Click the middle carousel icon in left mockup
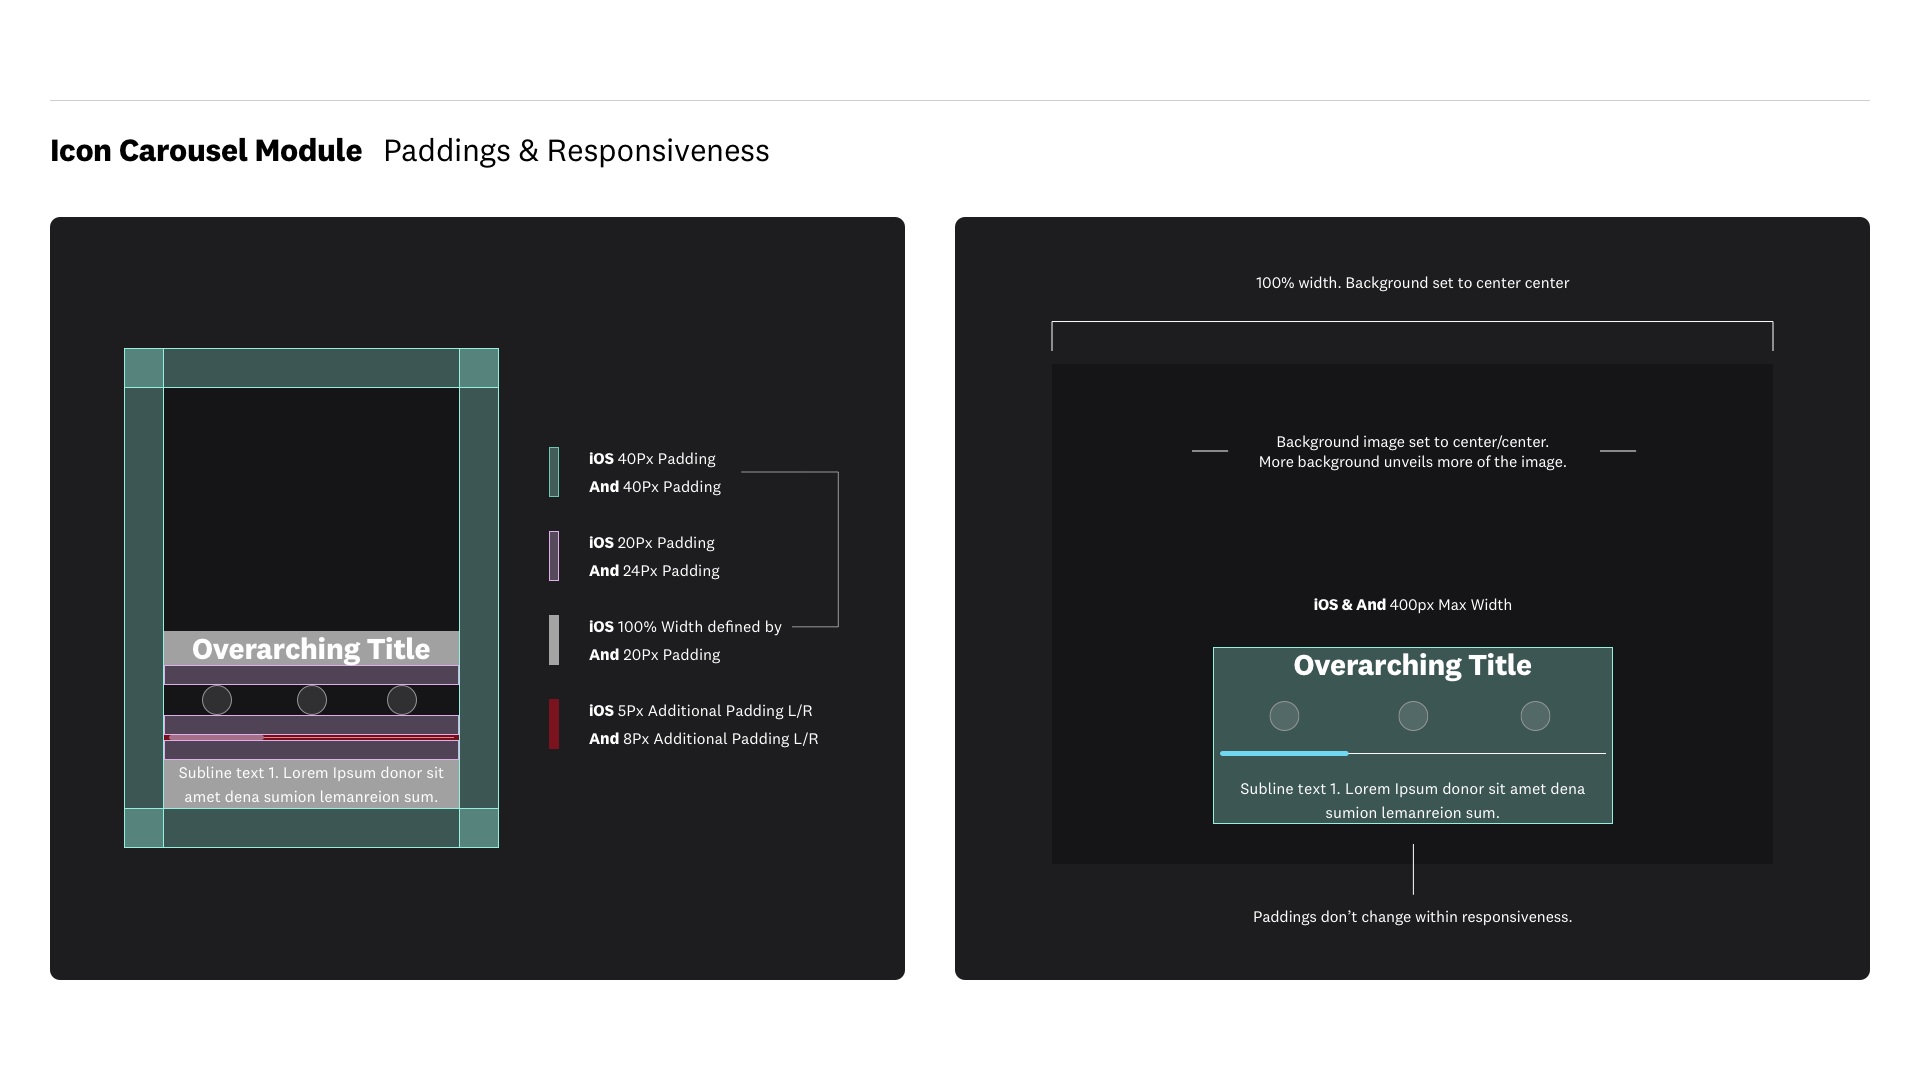 point(312,700)
